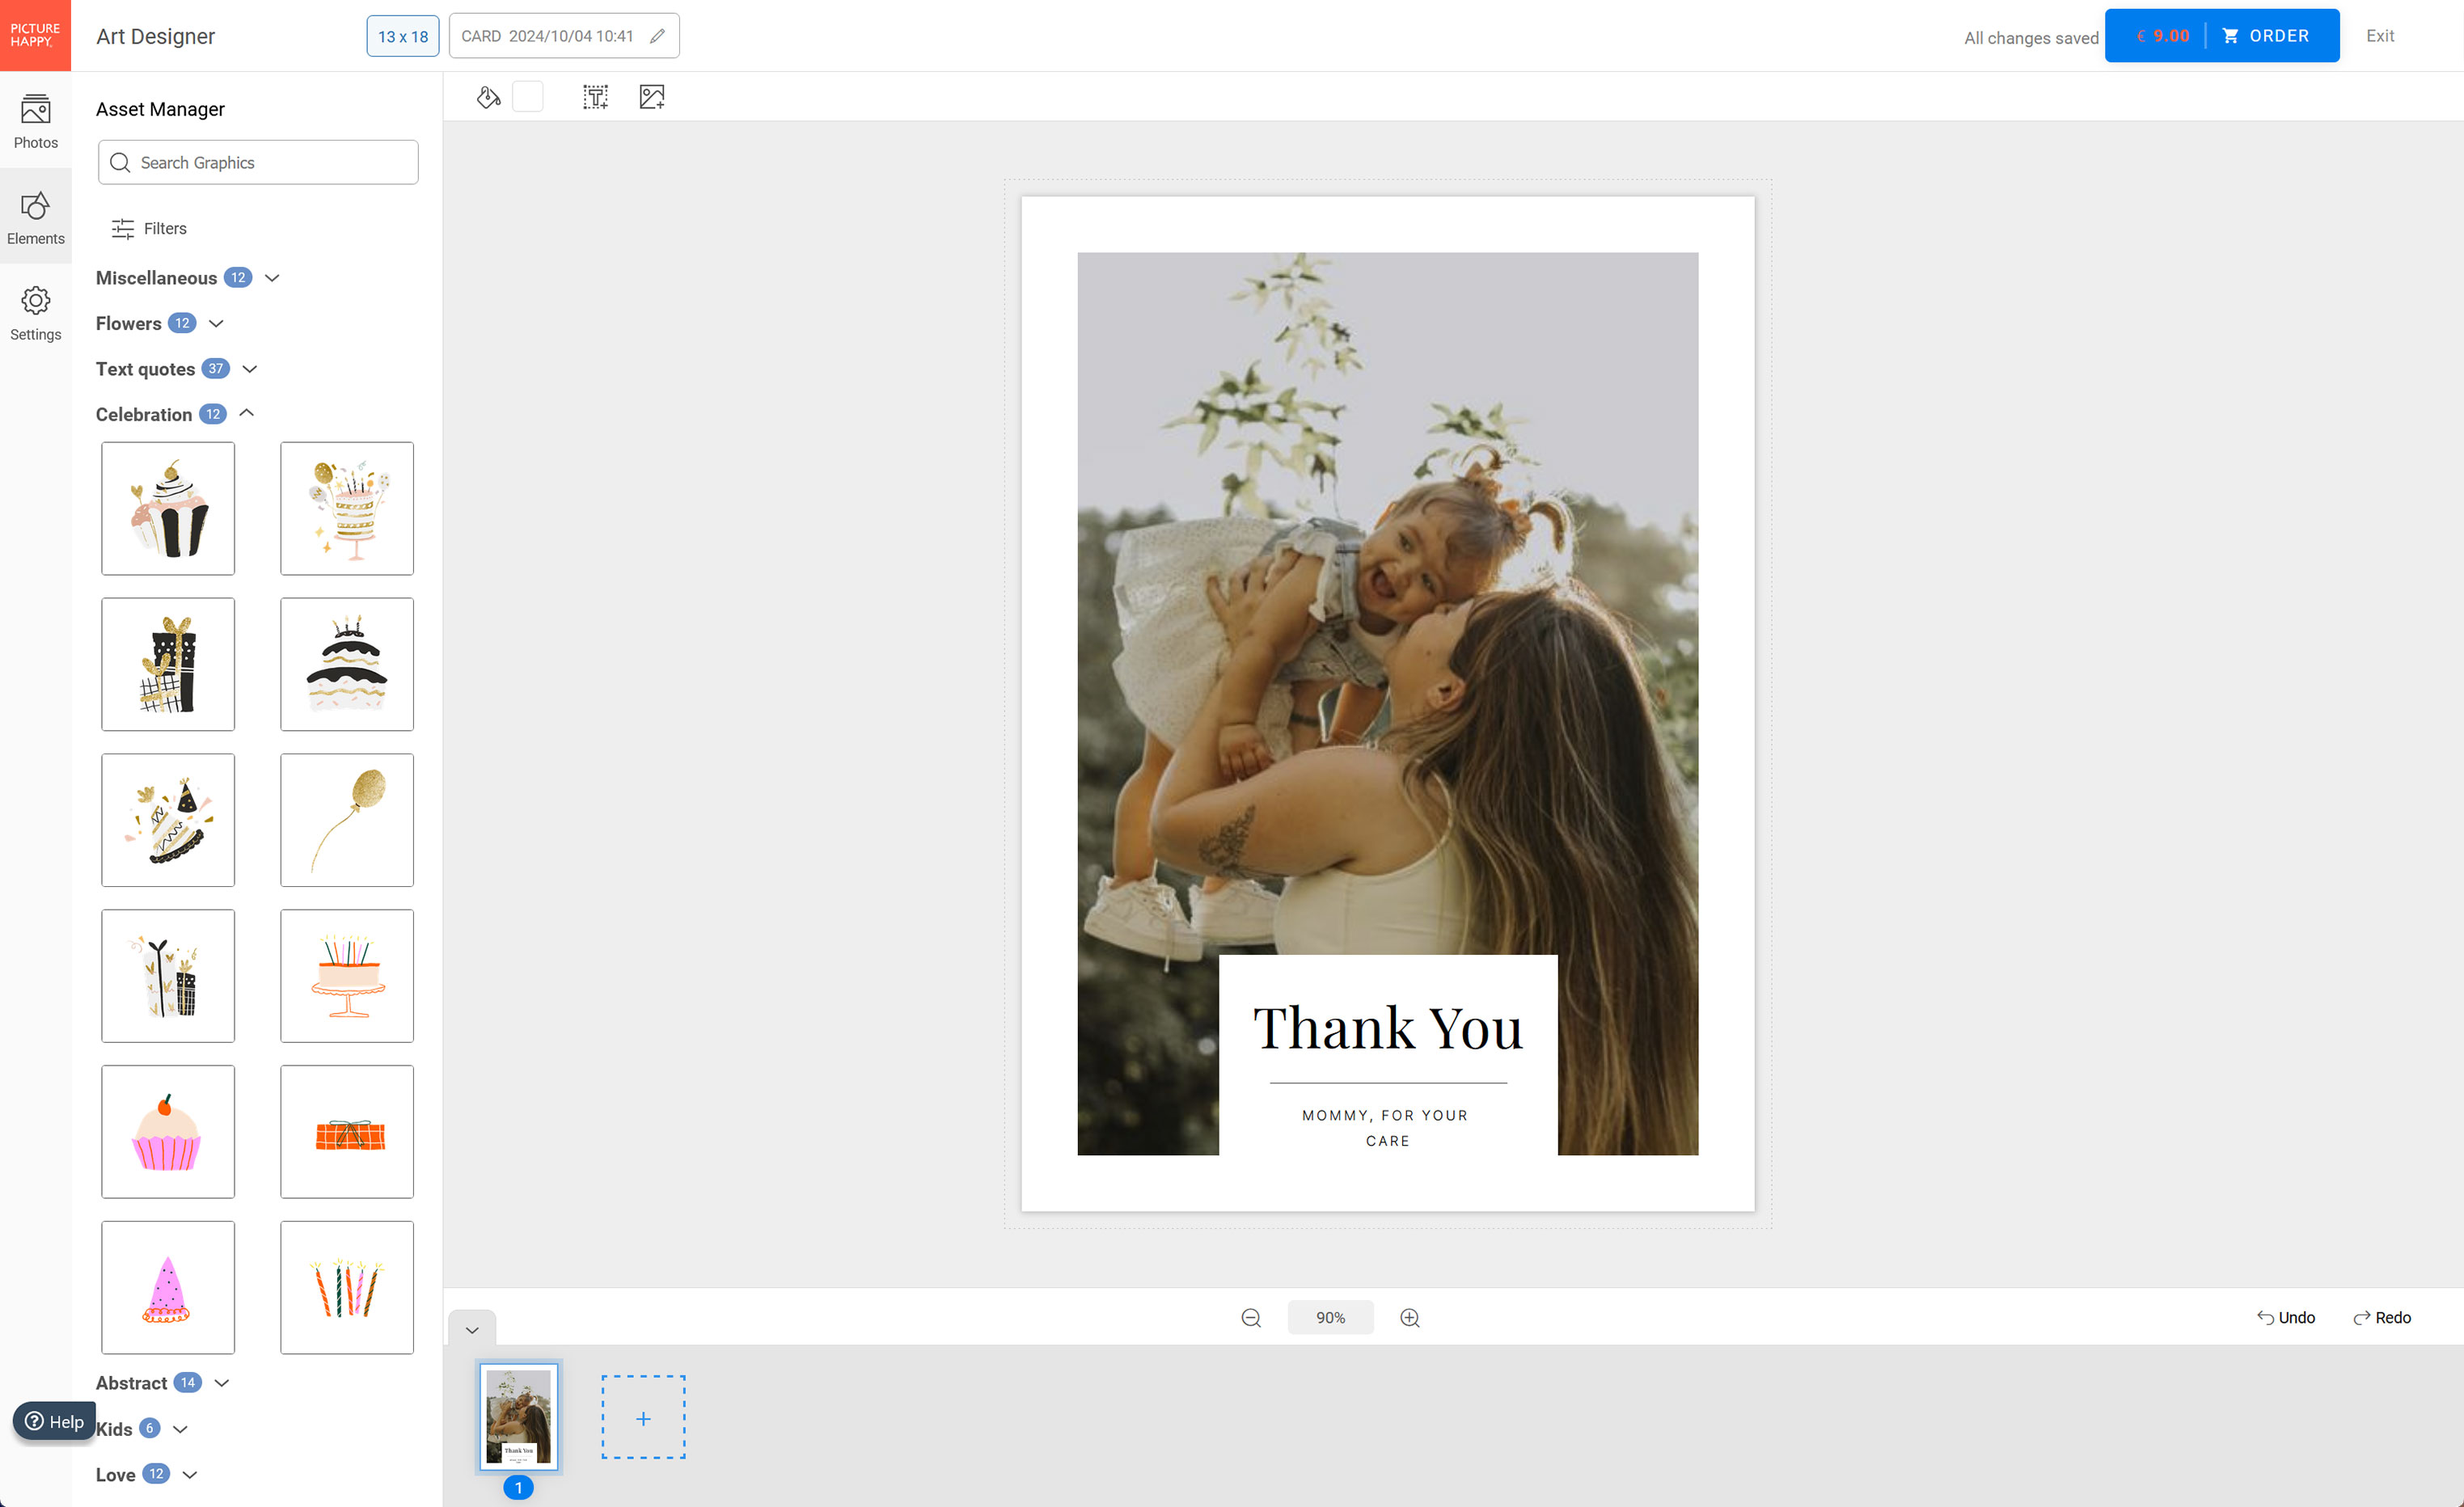Click the zoom out magnifier icon

pos(1250,1317)
